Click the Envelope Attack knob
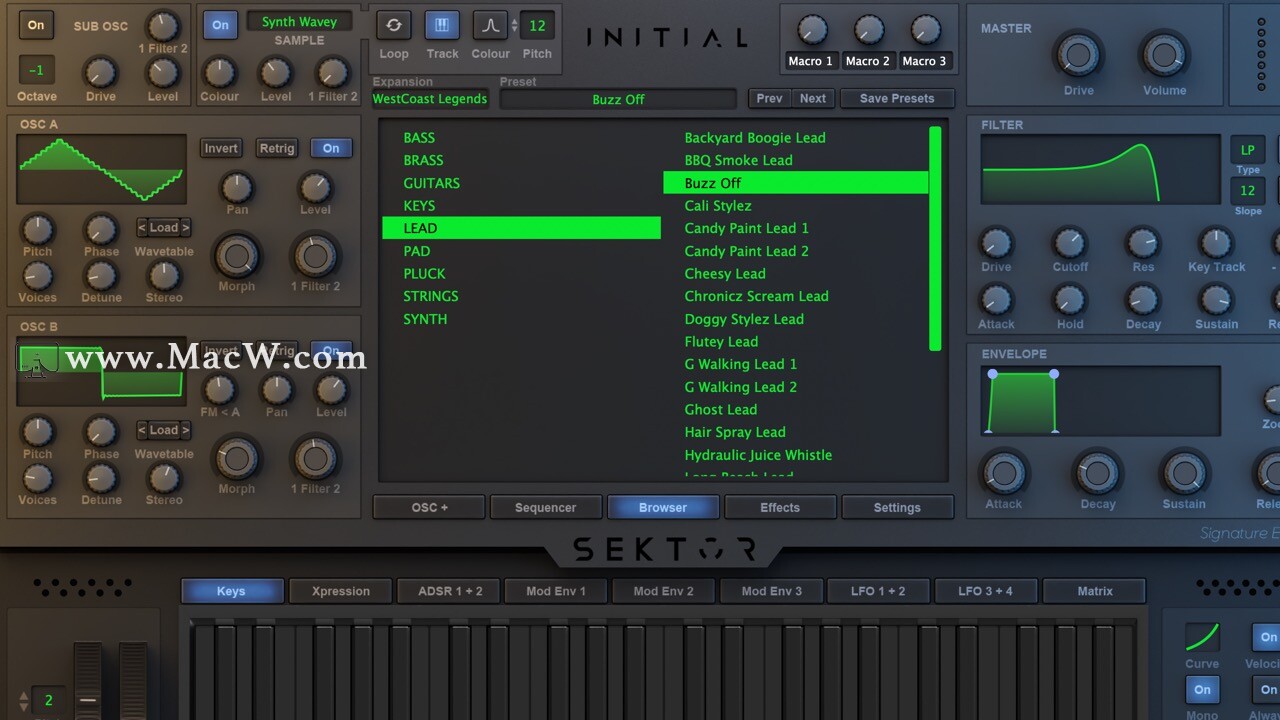Image resolution: width=1280 pixels, height=720 pixels. pos(1003,473)
